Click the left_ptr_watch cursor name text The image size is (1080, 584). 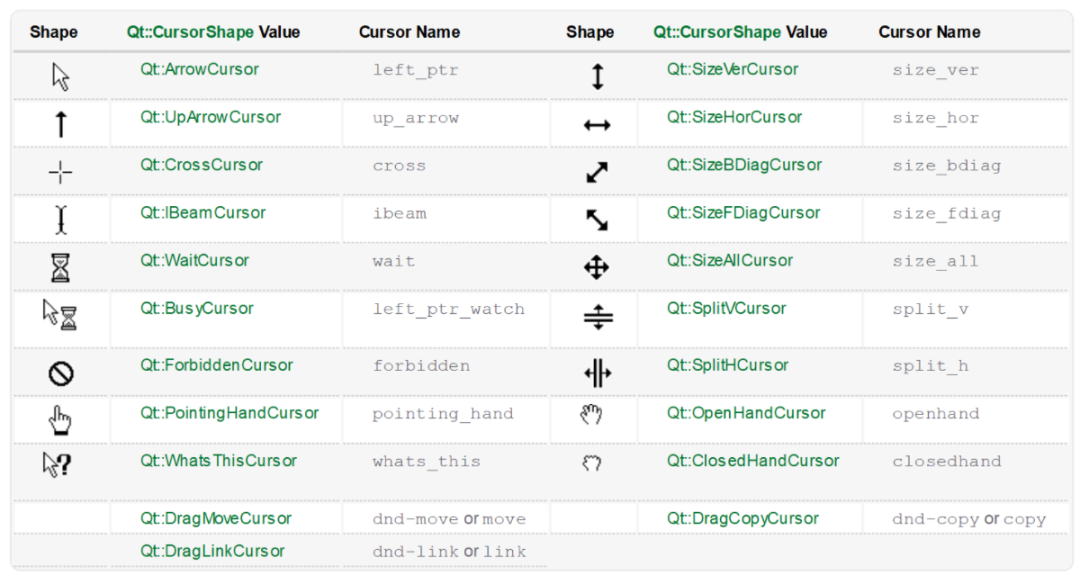click(448, 309)
